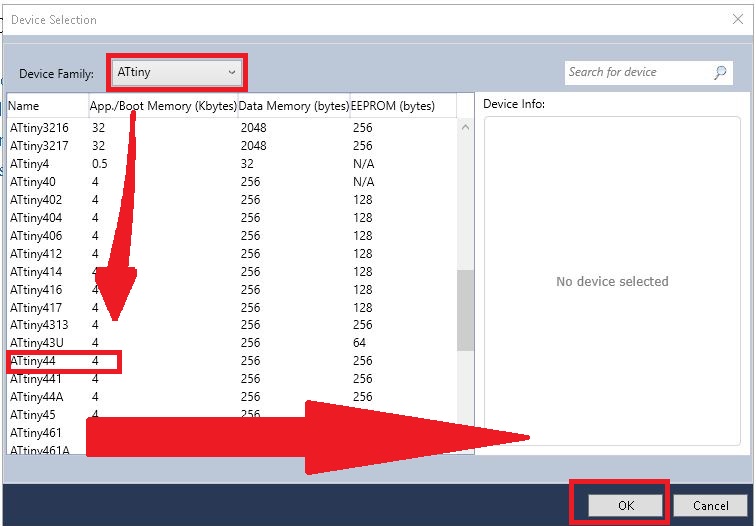Click the device list scrollbar thumb
This screenshot has width=756, height=526.
[465, 310]
